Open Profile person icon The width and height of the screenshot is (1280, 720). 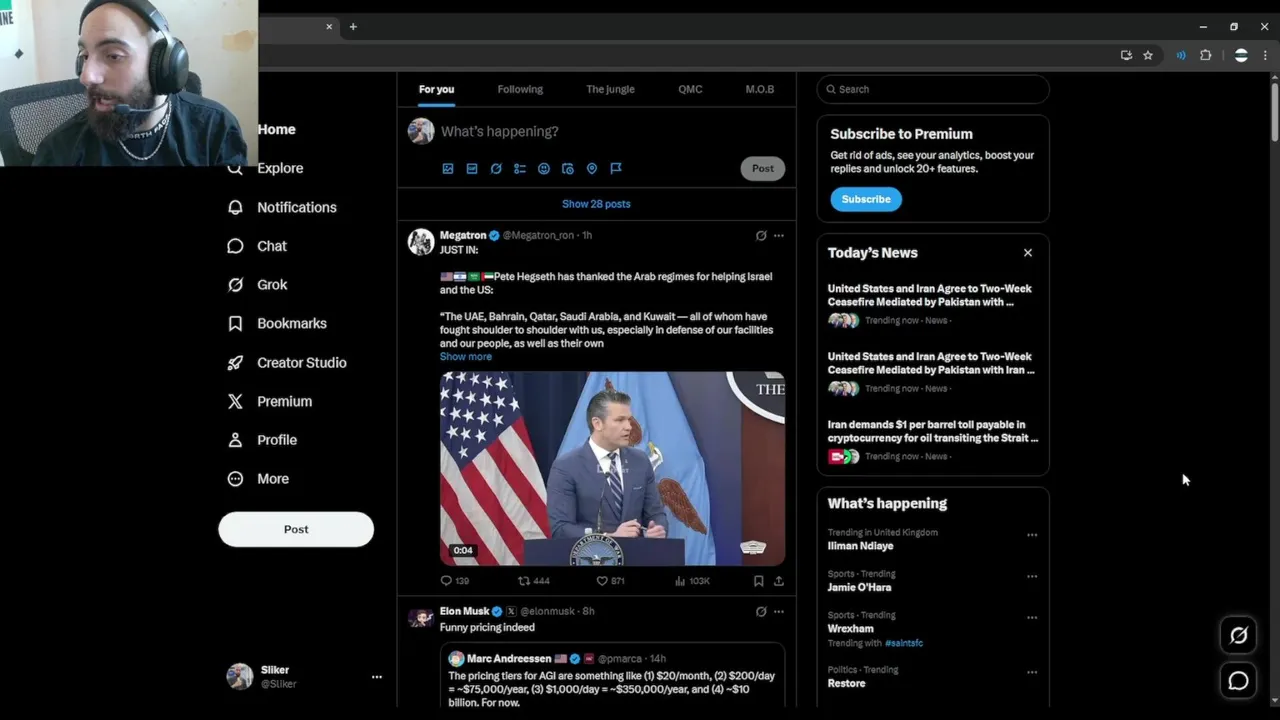pyautogui.click(x=235, y=440)
